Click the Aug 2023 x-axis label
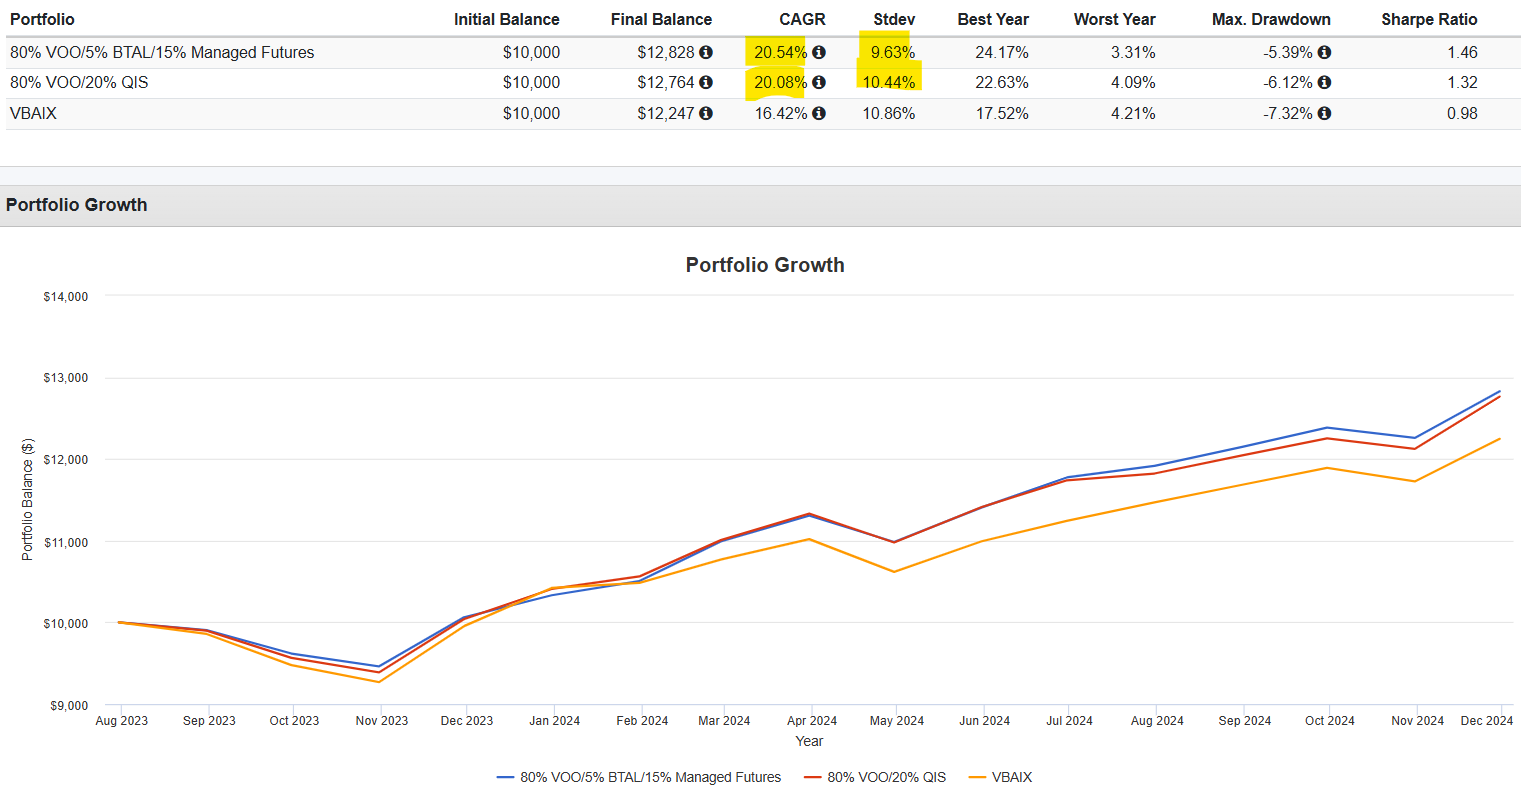Viewport: 1521px width, 785px height. [122, 721]
